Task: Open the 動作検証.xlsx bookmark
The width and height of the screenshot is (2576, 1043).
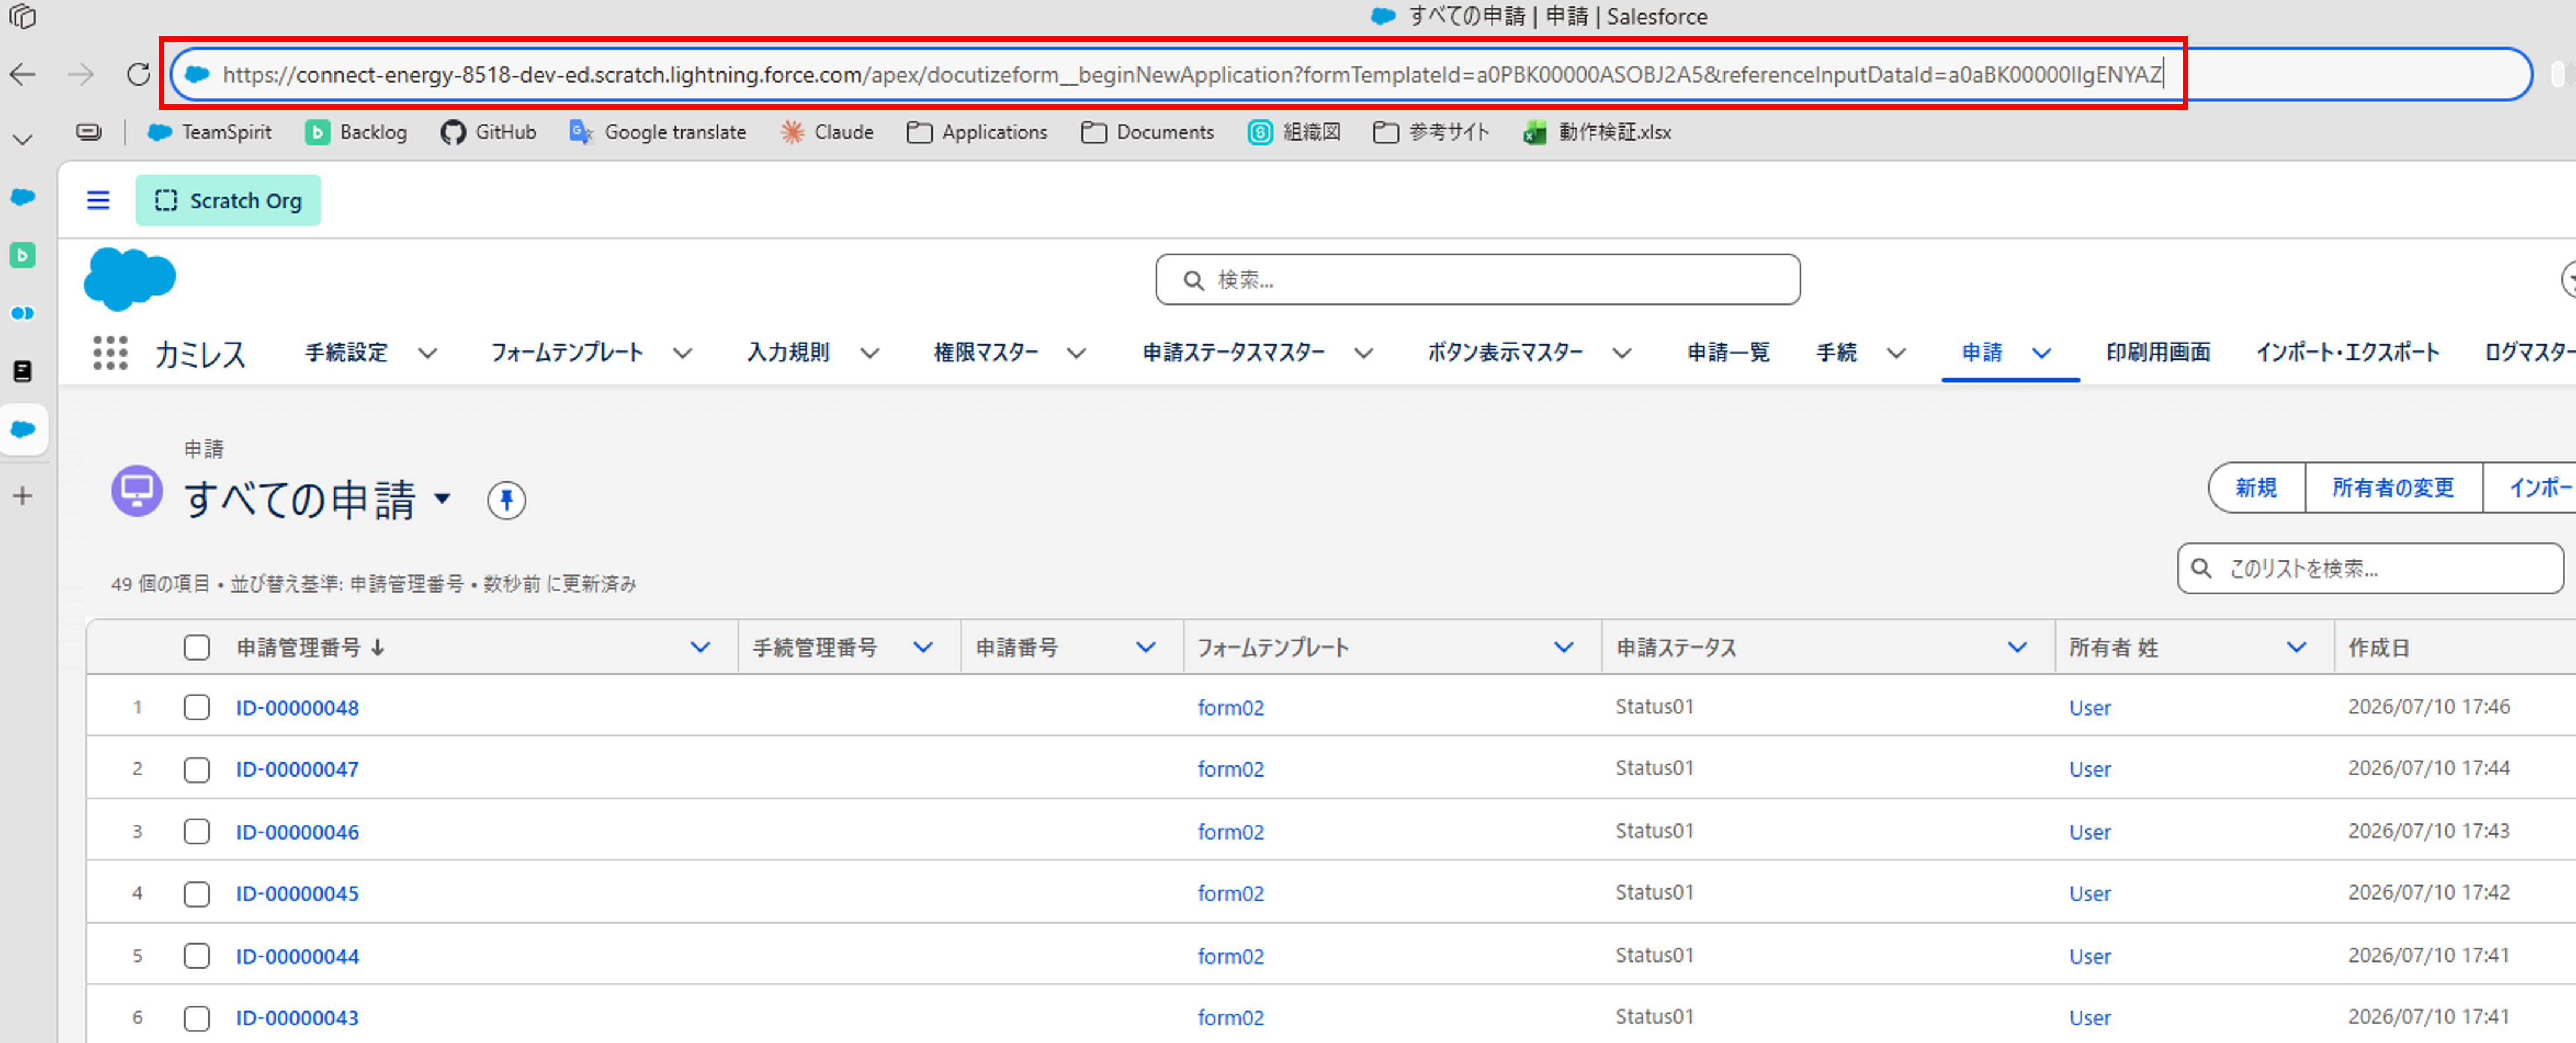Action: (1597, 132)
